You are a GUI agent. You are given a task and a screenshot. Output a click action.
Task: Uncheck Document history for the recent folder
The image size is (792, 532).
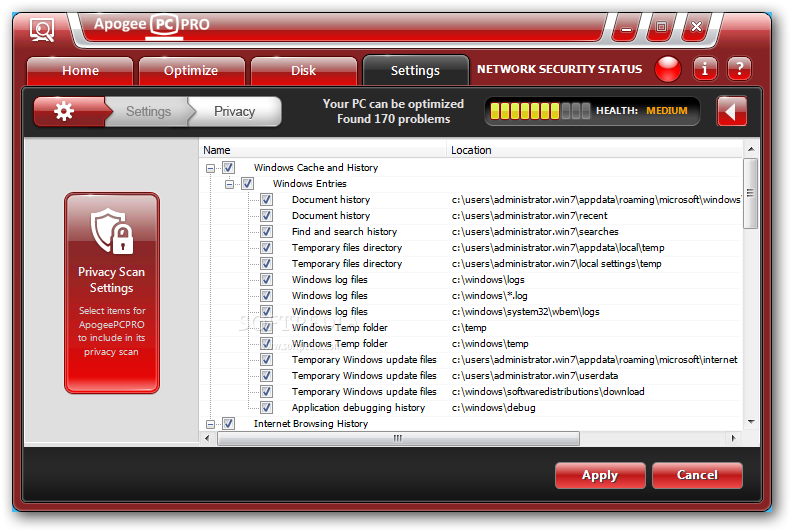pos(266,216)
